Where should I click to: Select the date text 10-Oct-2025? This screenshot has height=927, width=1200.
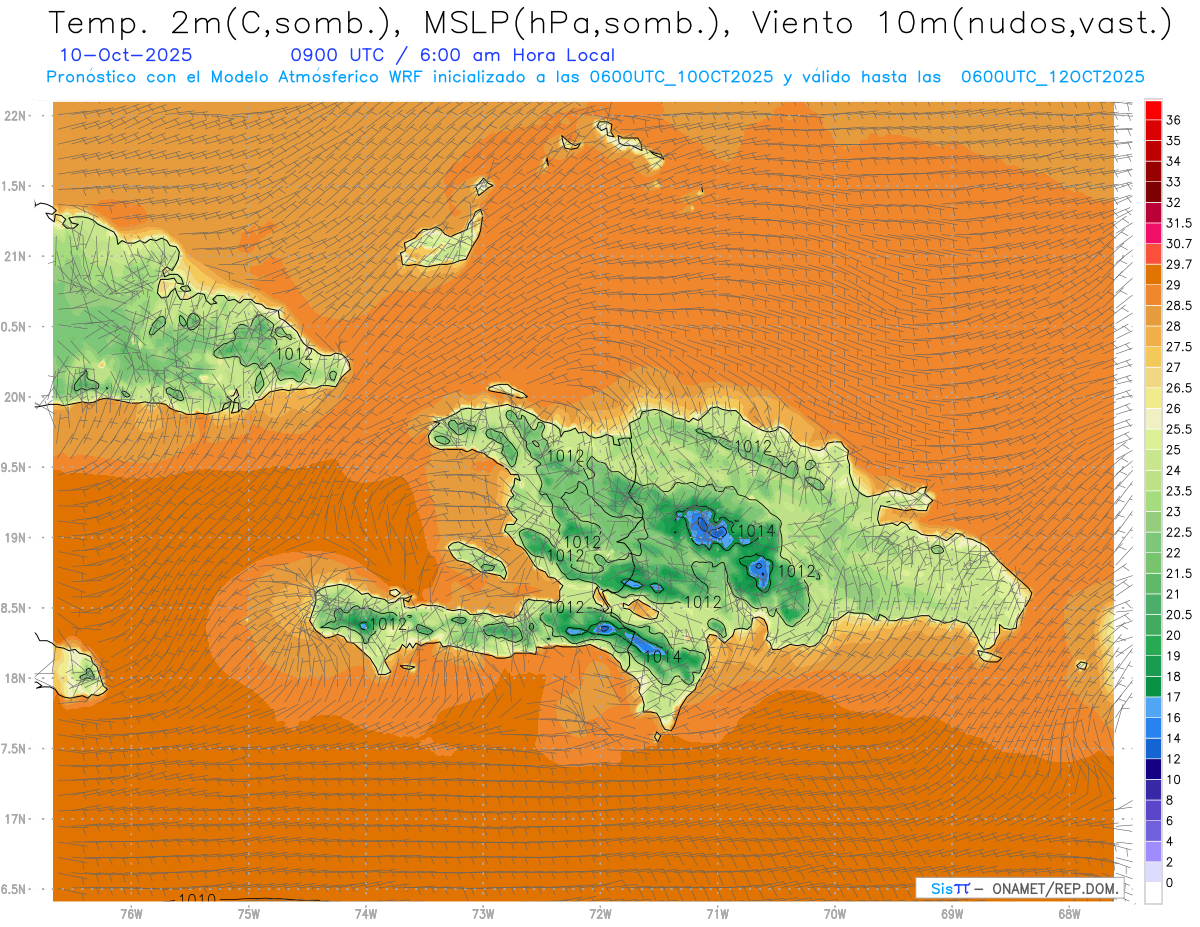pos(126,55)
